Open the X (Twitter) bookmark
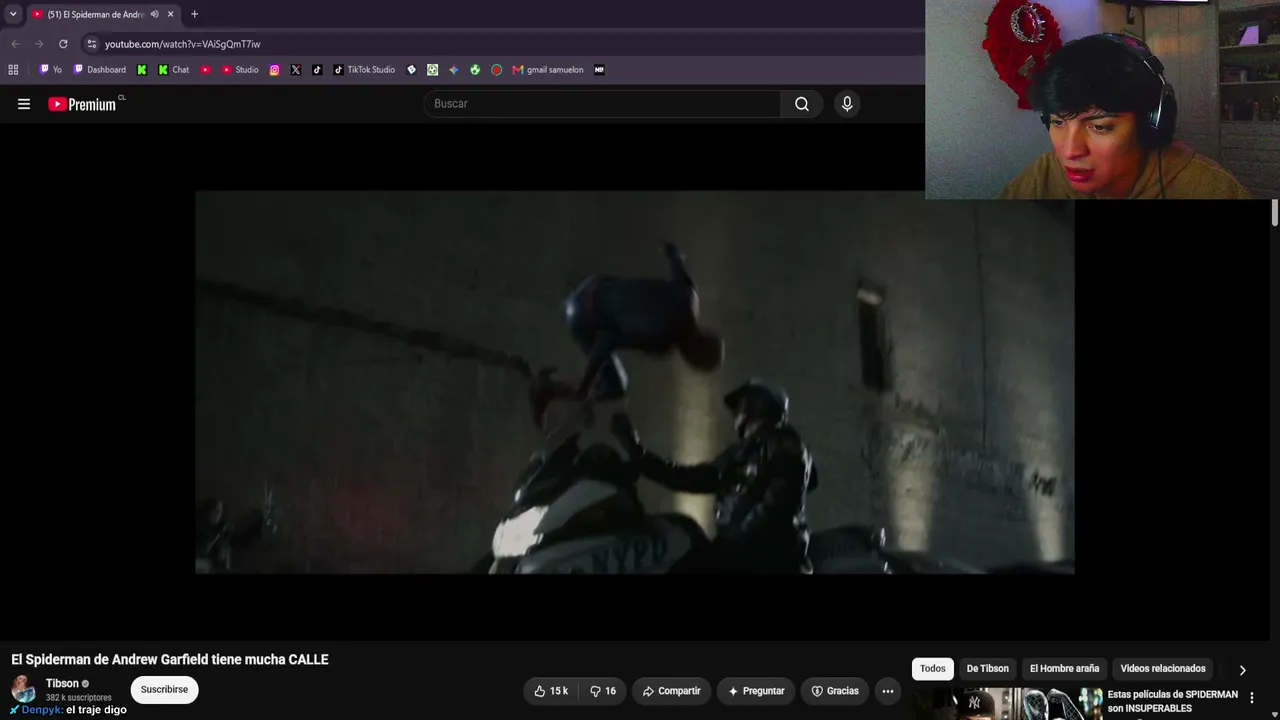The height and width of the screenshot is (720, 1280). click(296, 70)
